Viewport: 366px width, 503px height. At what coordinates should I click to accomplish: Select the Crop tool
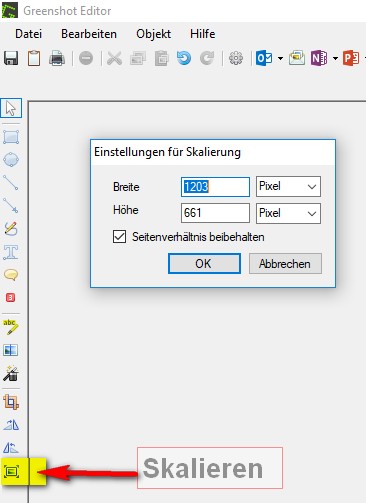(x=11, y=402)
